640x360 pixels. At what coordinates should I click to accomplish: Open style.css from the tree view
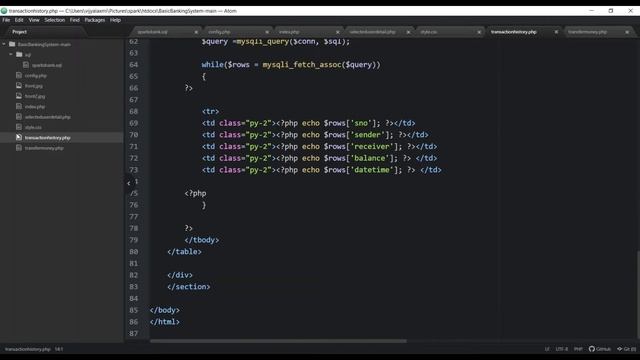(33, 127)
